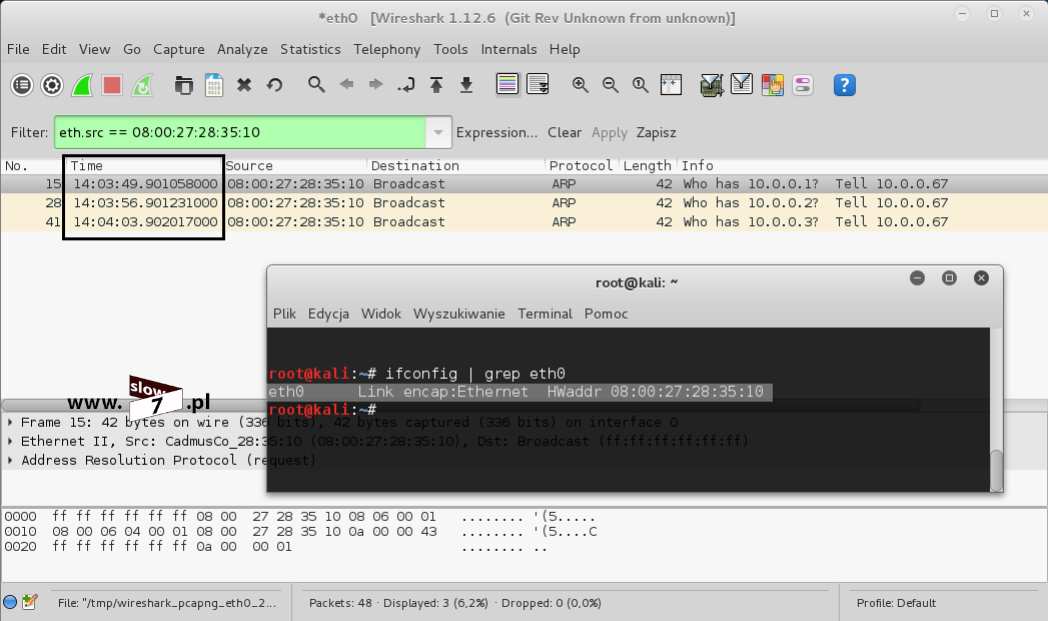1048x621 pixels.
Task: Jump to the first packet
Action: click(x=436, y=85)
